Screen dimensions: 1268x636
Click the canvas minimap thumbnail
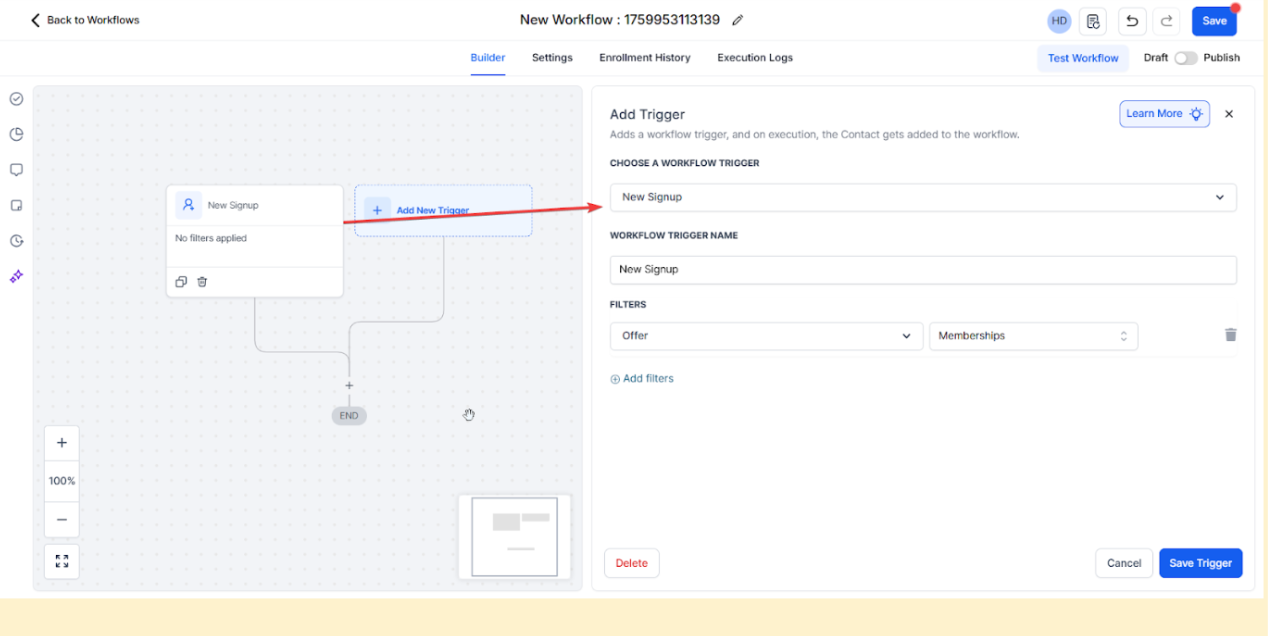coord(514,536)
